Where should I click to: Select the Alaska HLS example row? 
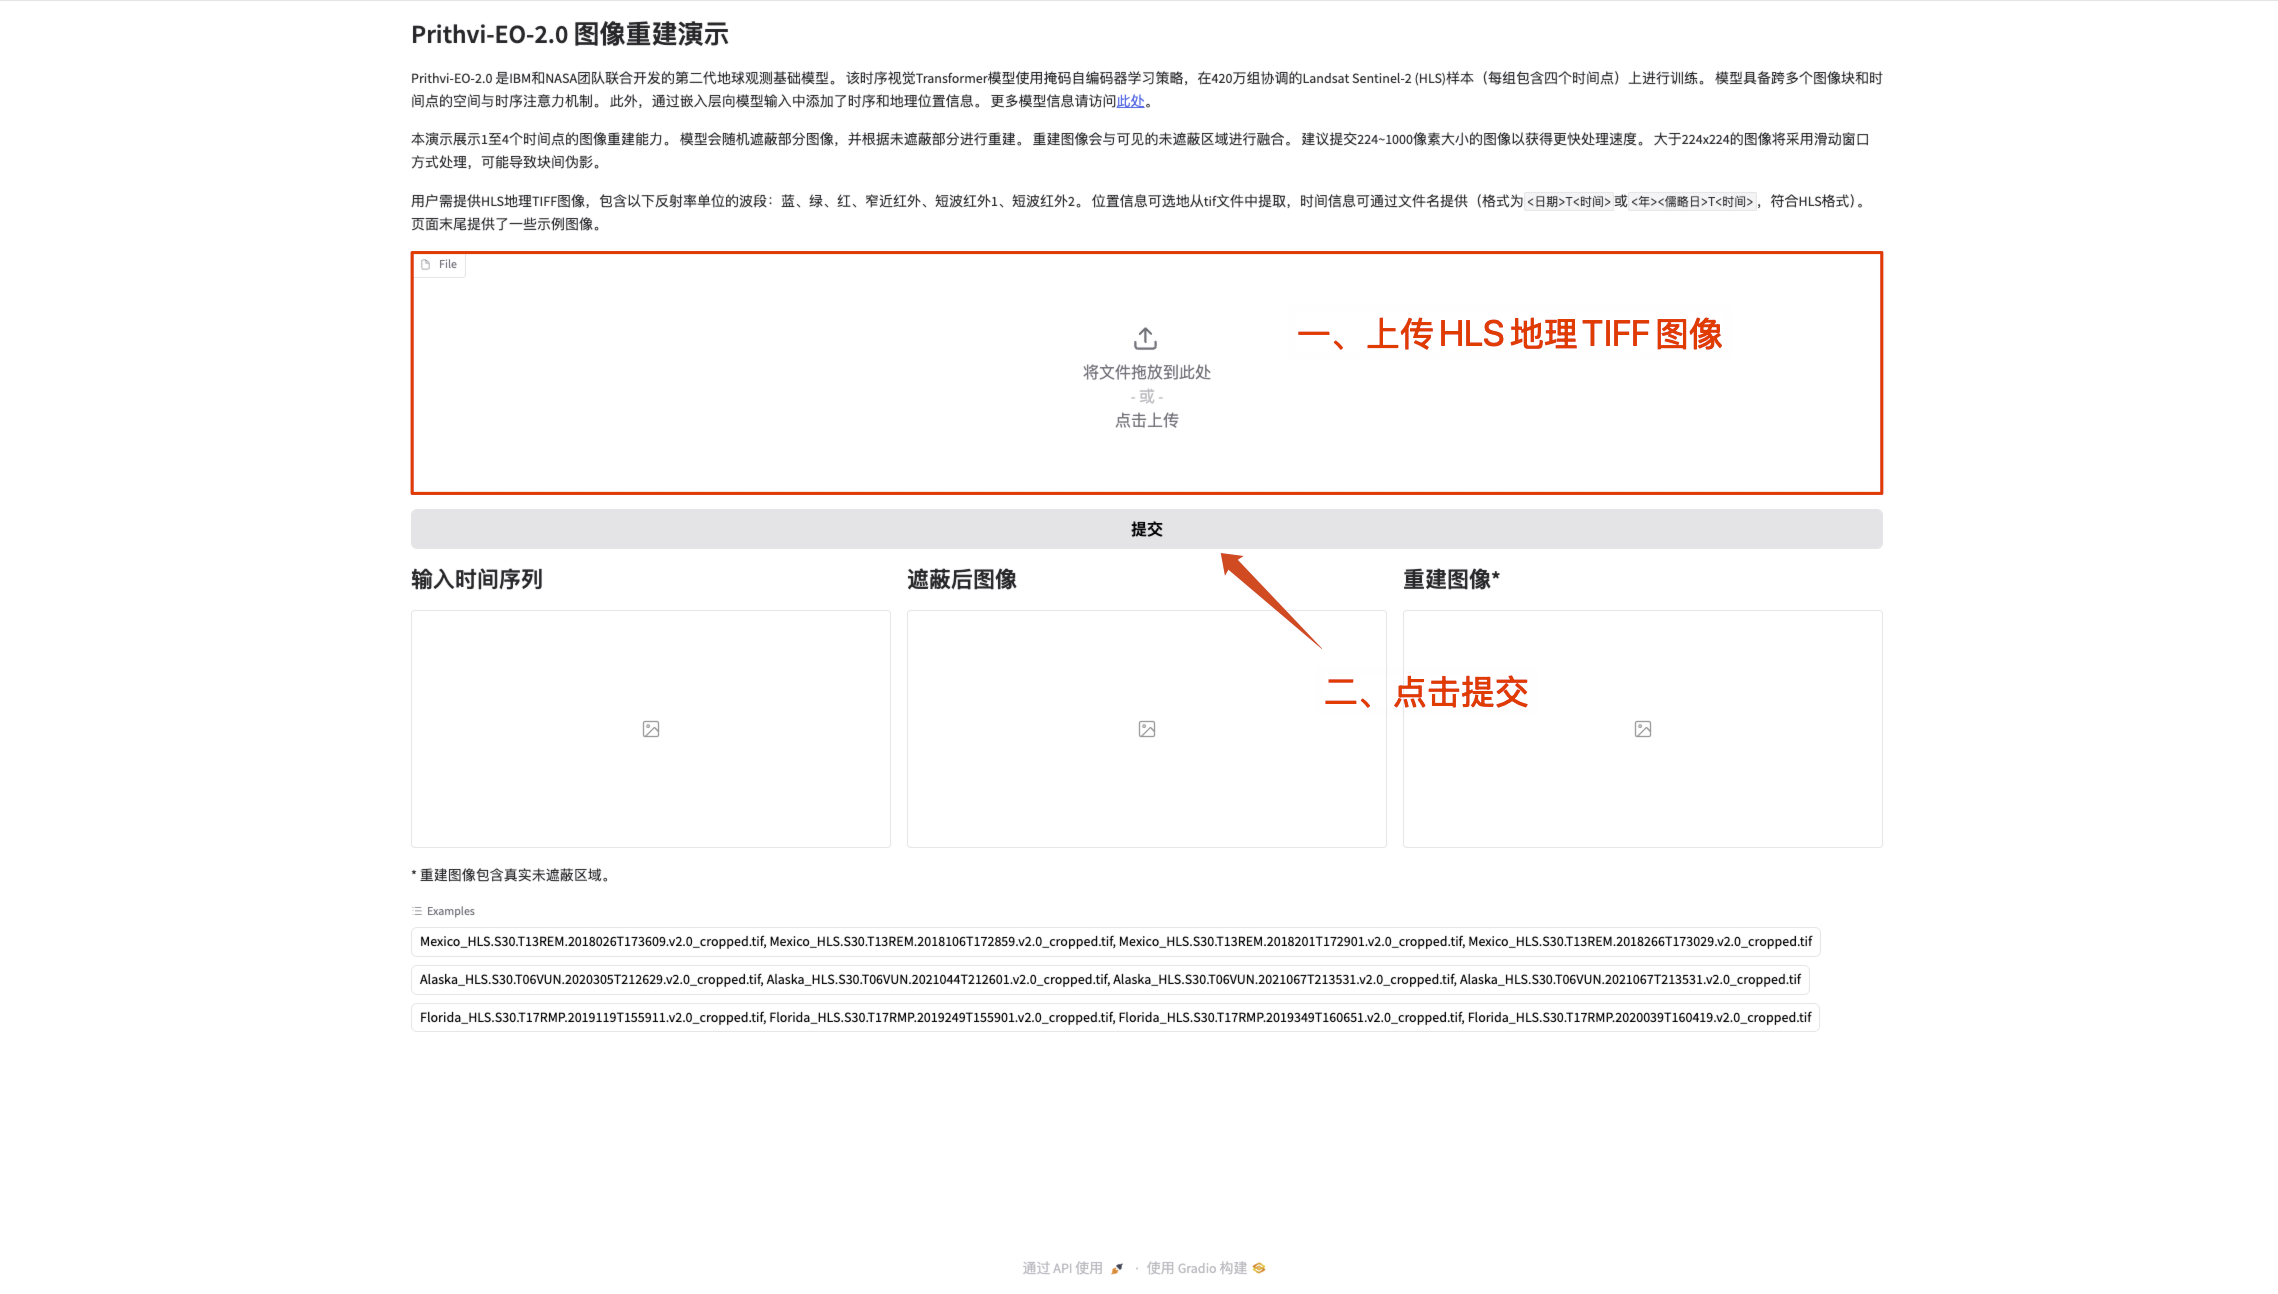(x=1110, y=980)
